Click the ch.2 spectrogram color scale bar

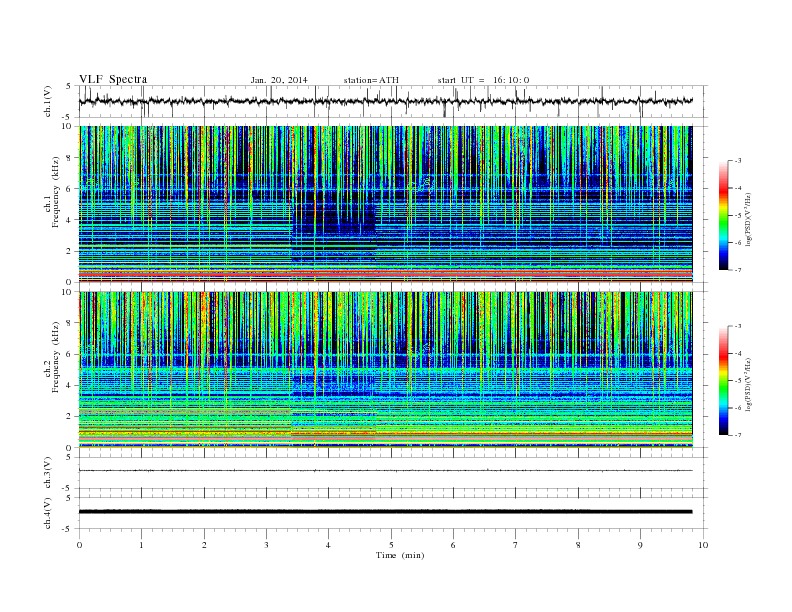coord(723,381)
